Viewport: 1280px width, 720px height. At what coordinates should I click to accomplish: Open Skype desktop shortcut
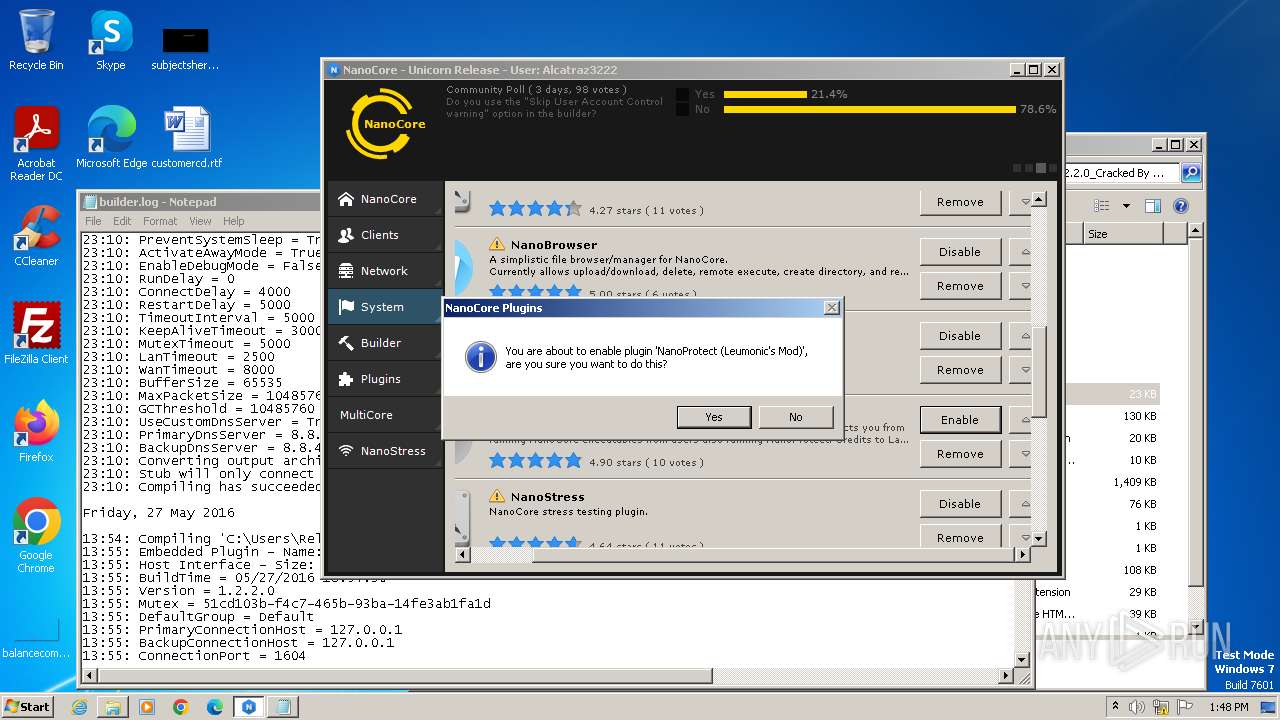pyautogui.click(x=110, y=40)
